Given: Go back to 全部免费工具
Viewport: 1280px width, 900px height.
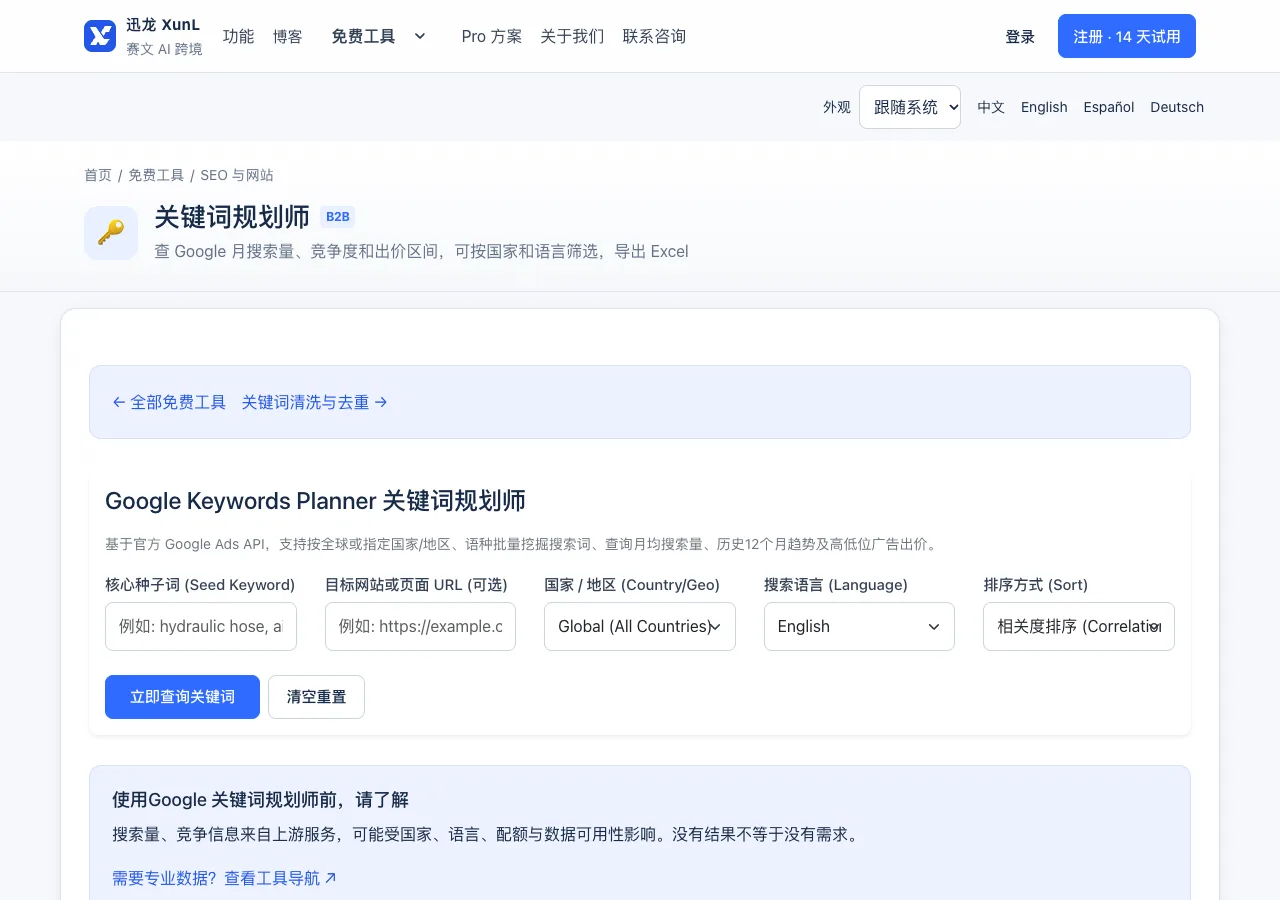Looking at the screenshot, I should pyautogui.click(x=169, y=402).
